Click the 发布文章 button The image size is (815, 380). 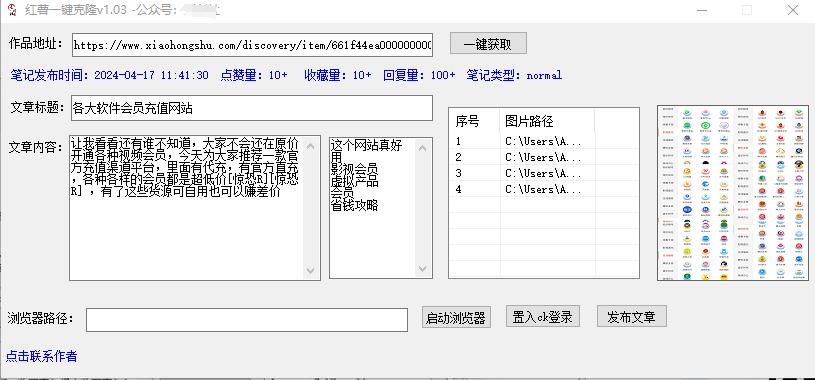pyautogui.click(x=632, y=316)
